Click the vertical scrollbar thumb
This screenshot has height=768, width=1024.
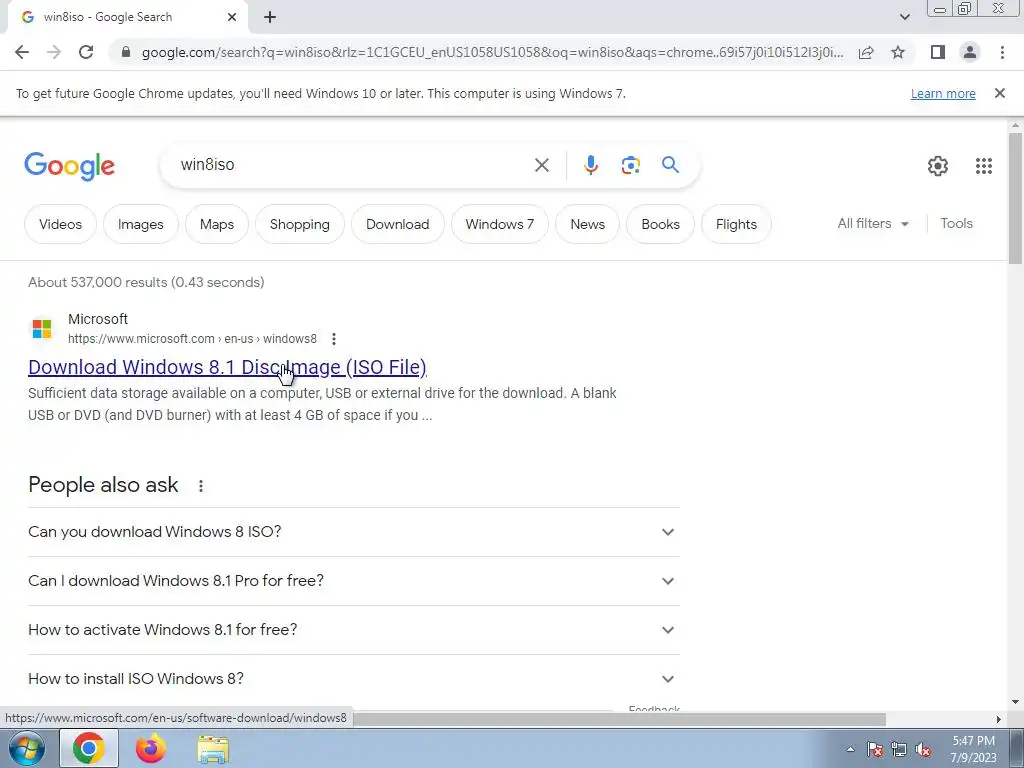[x=1015, y=197]
